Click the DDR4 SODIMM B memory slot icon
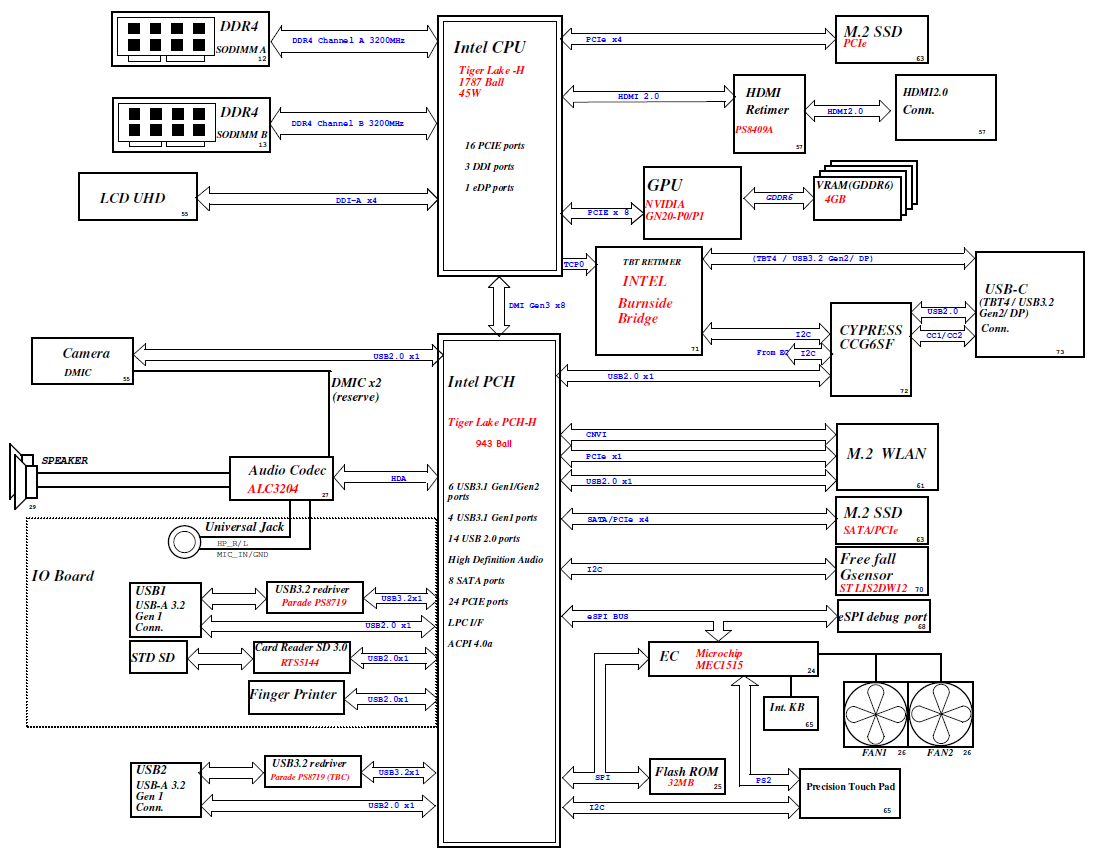The width and height of the screenshot is (1094, 855). coord(166,124)
